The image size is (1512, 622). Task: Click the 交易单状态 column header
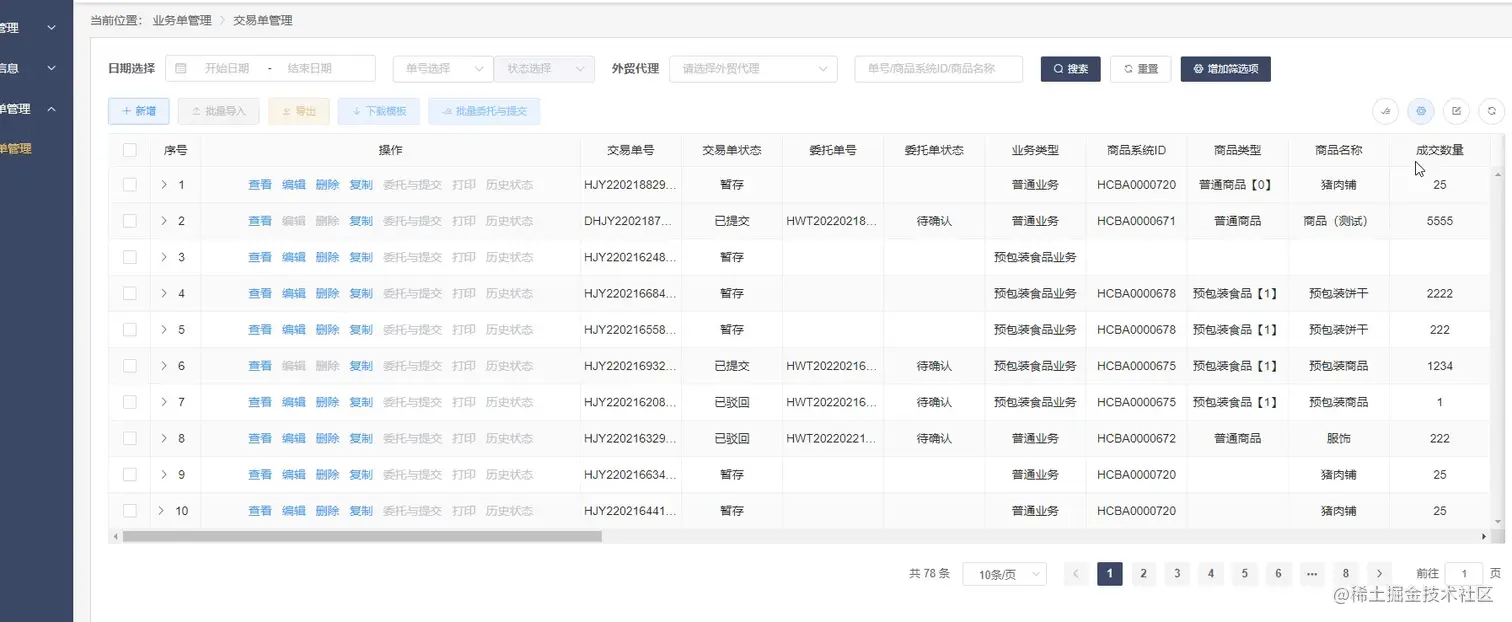coord(732,150)
